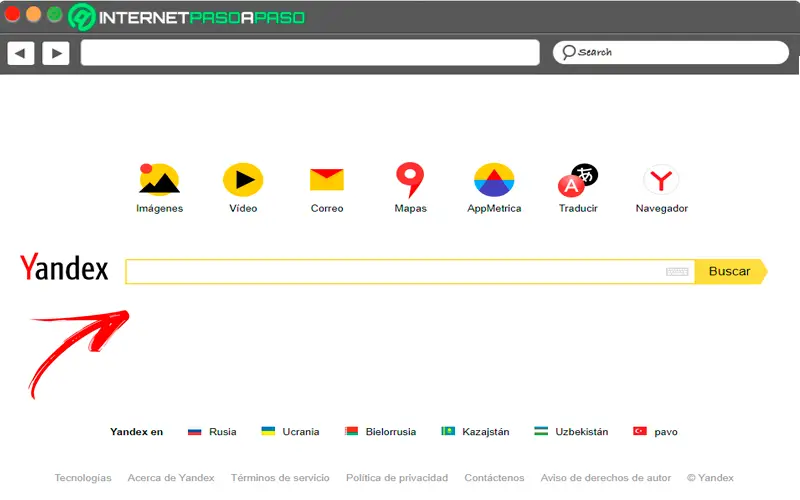This screenshot has height=500, width=800.
Task: Open Contáctenos footer link
Action: (x=494, y=478)
